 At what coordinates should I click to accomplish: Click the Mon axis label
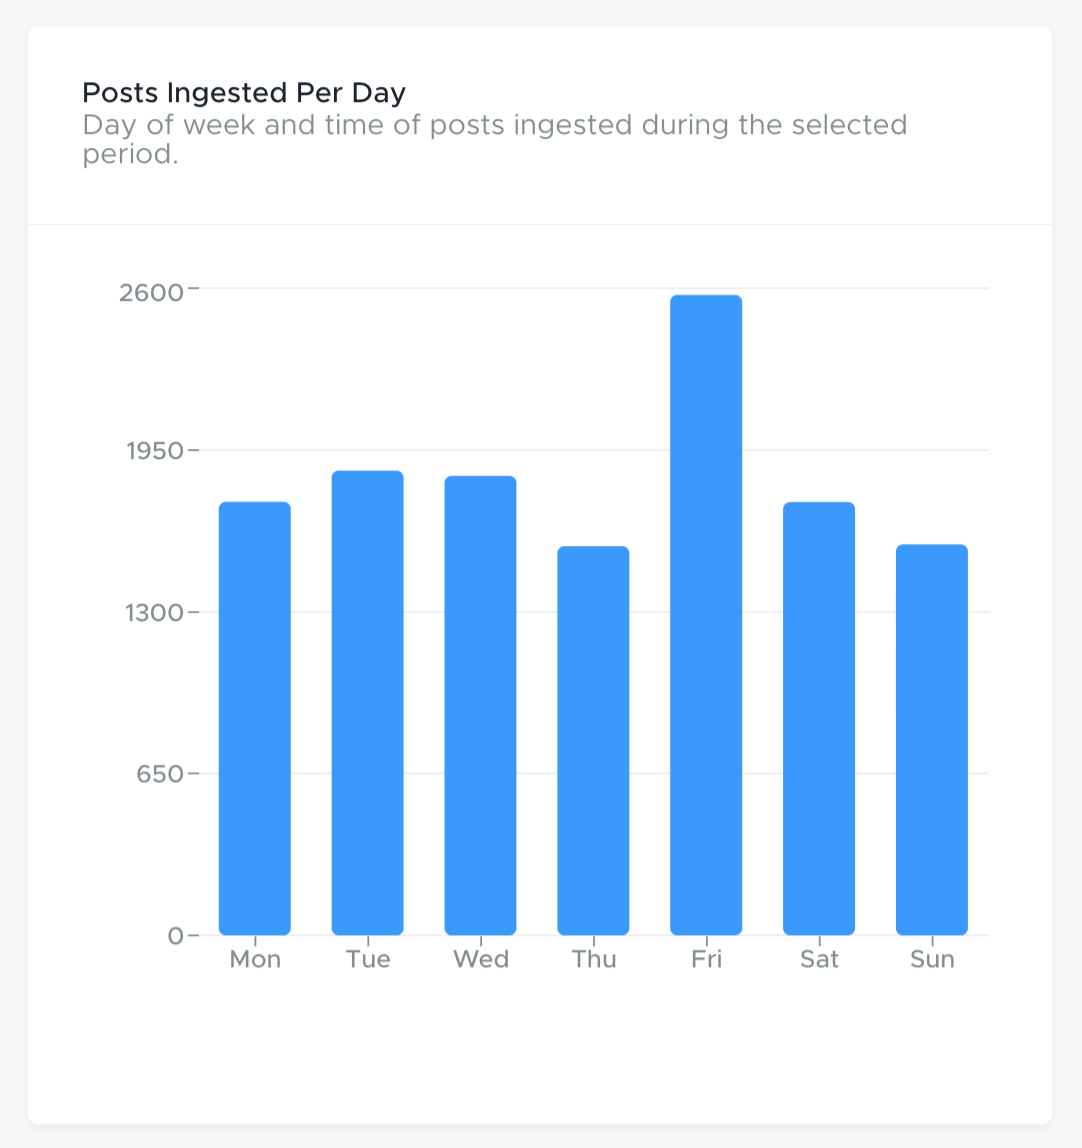[x=255, y=959]
